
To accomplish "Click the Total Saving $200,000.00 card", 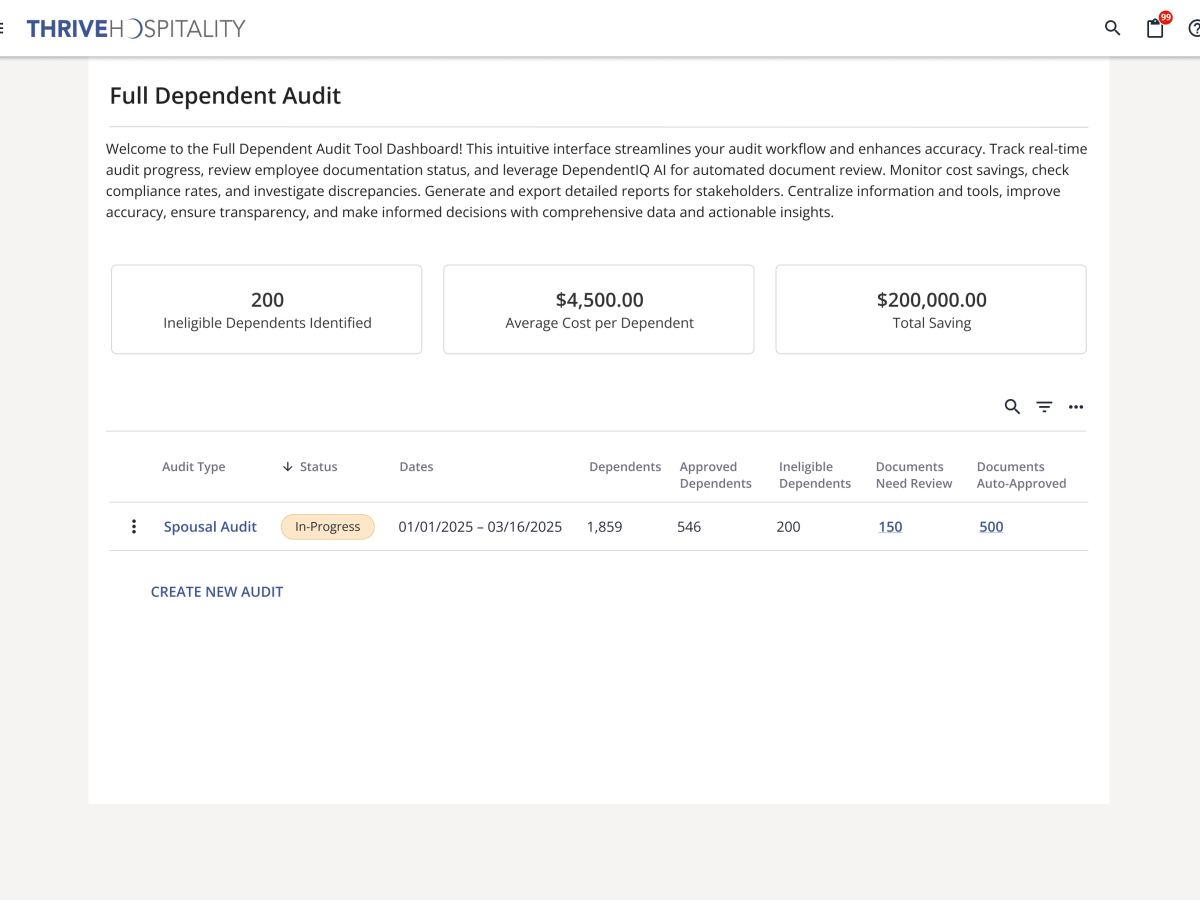I will pos(930,309).
